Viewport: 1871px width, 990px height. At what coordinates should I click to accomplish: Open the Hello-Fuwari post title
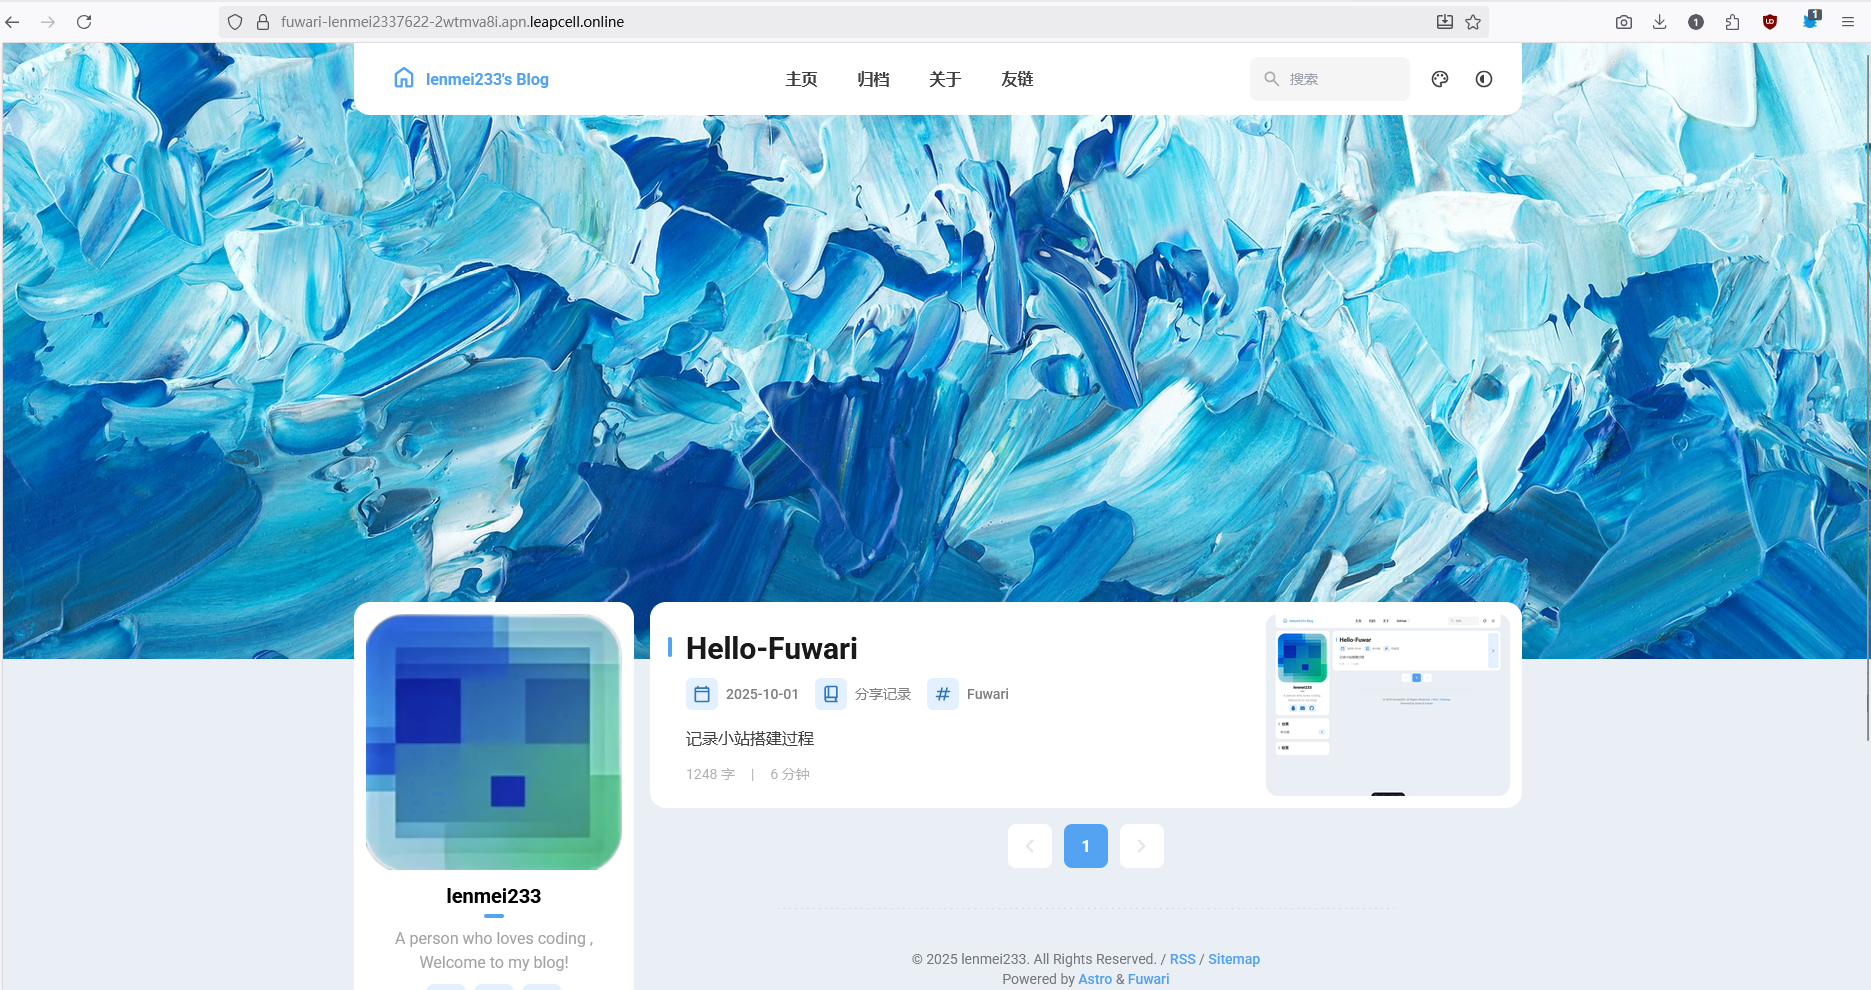771,649
